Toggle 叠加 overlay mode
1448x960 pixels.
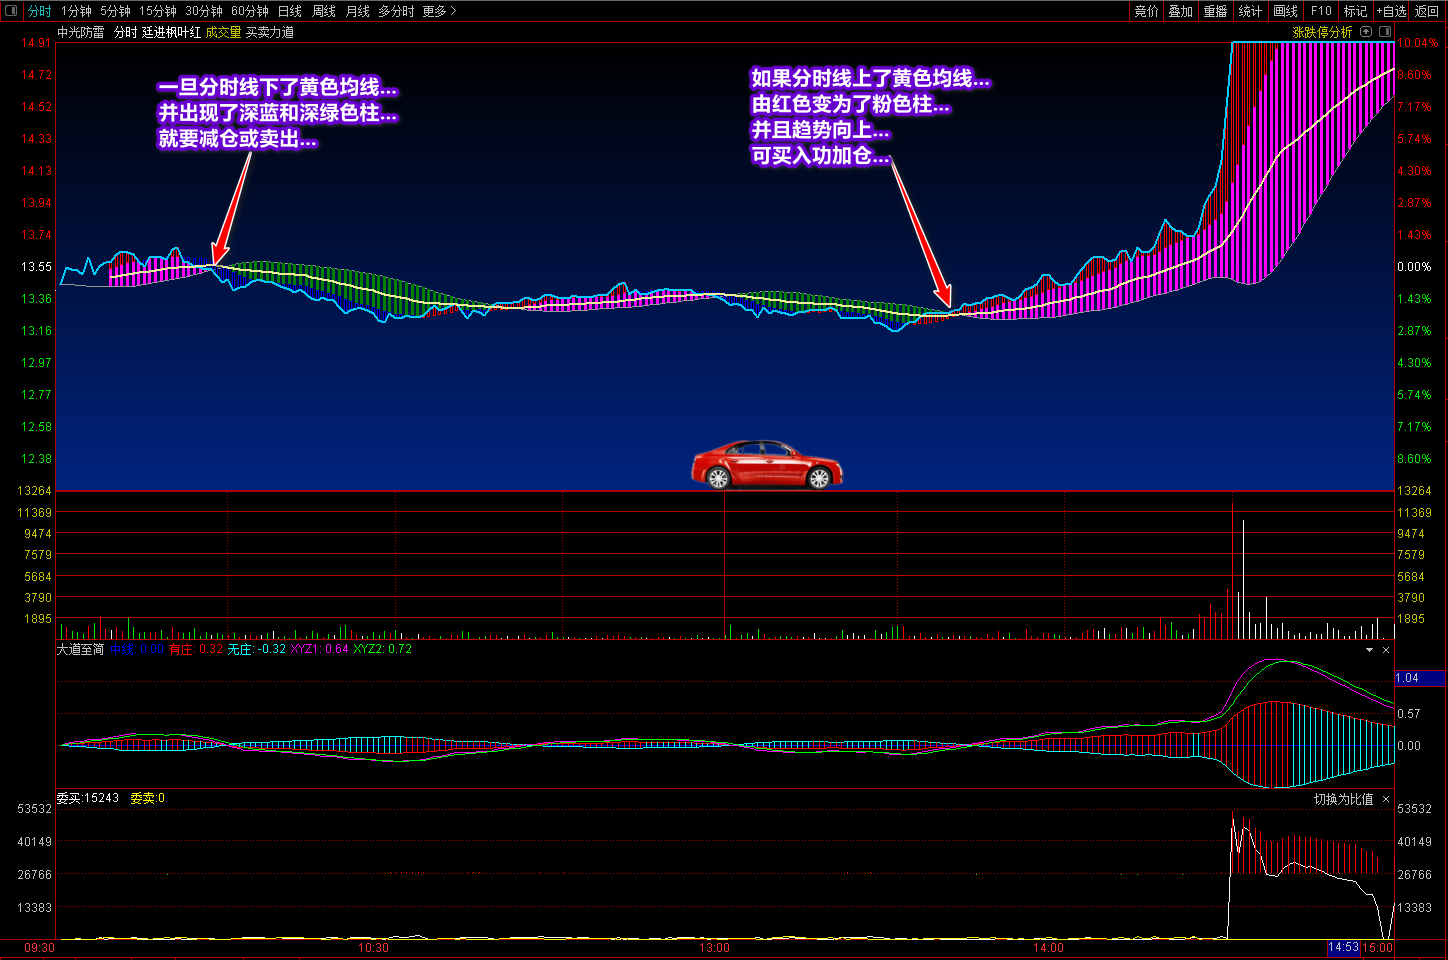click(1180, 11)
